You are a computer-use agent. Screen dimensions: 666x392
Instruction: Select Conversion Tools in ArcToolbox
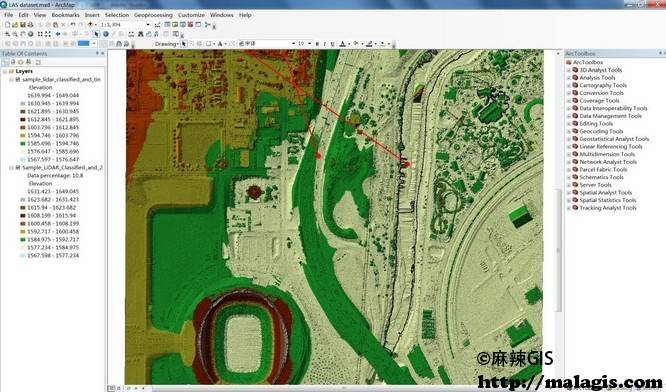click(601, 93)
